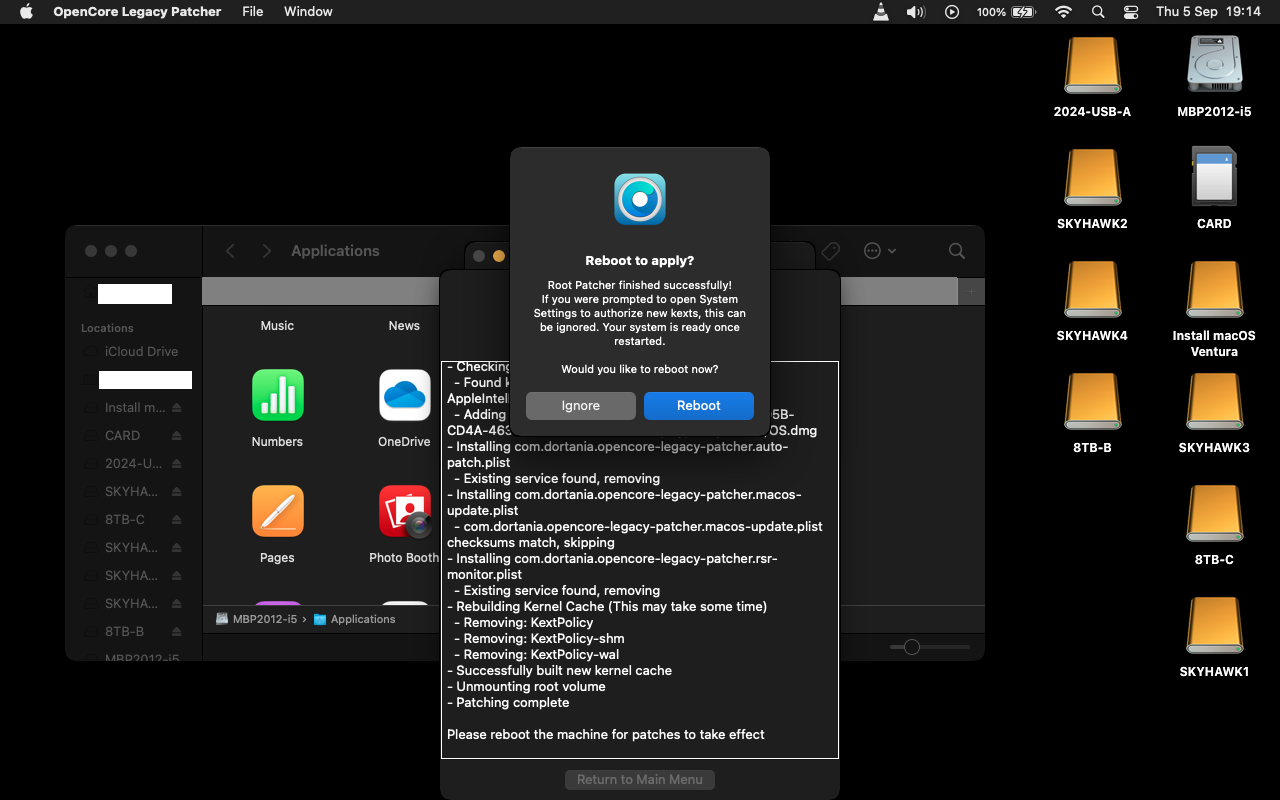1280x800 pixels.
Task: Reboot now via the Reboot button
Action: pyautogui.click(x=698, y=405)
